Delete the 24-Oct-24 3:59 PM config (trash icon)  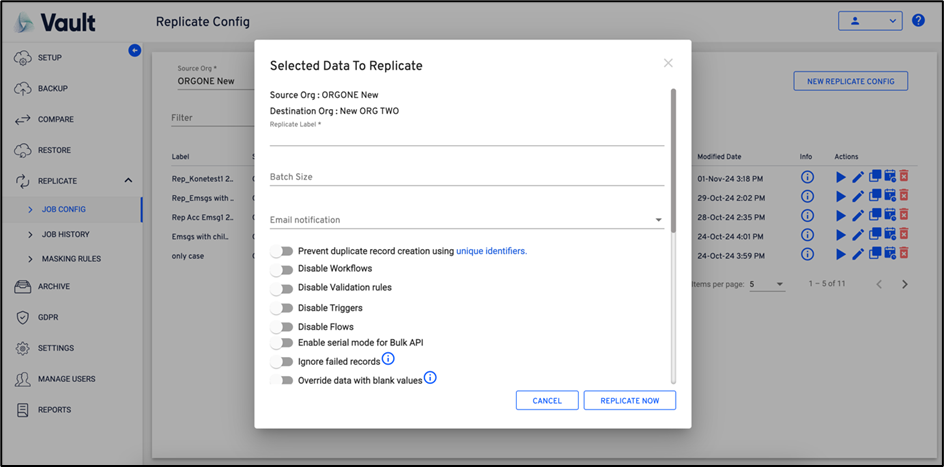click(x=904, y=253)
